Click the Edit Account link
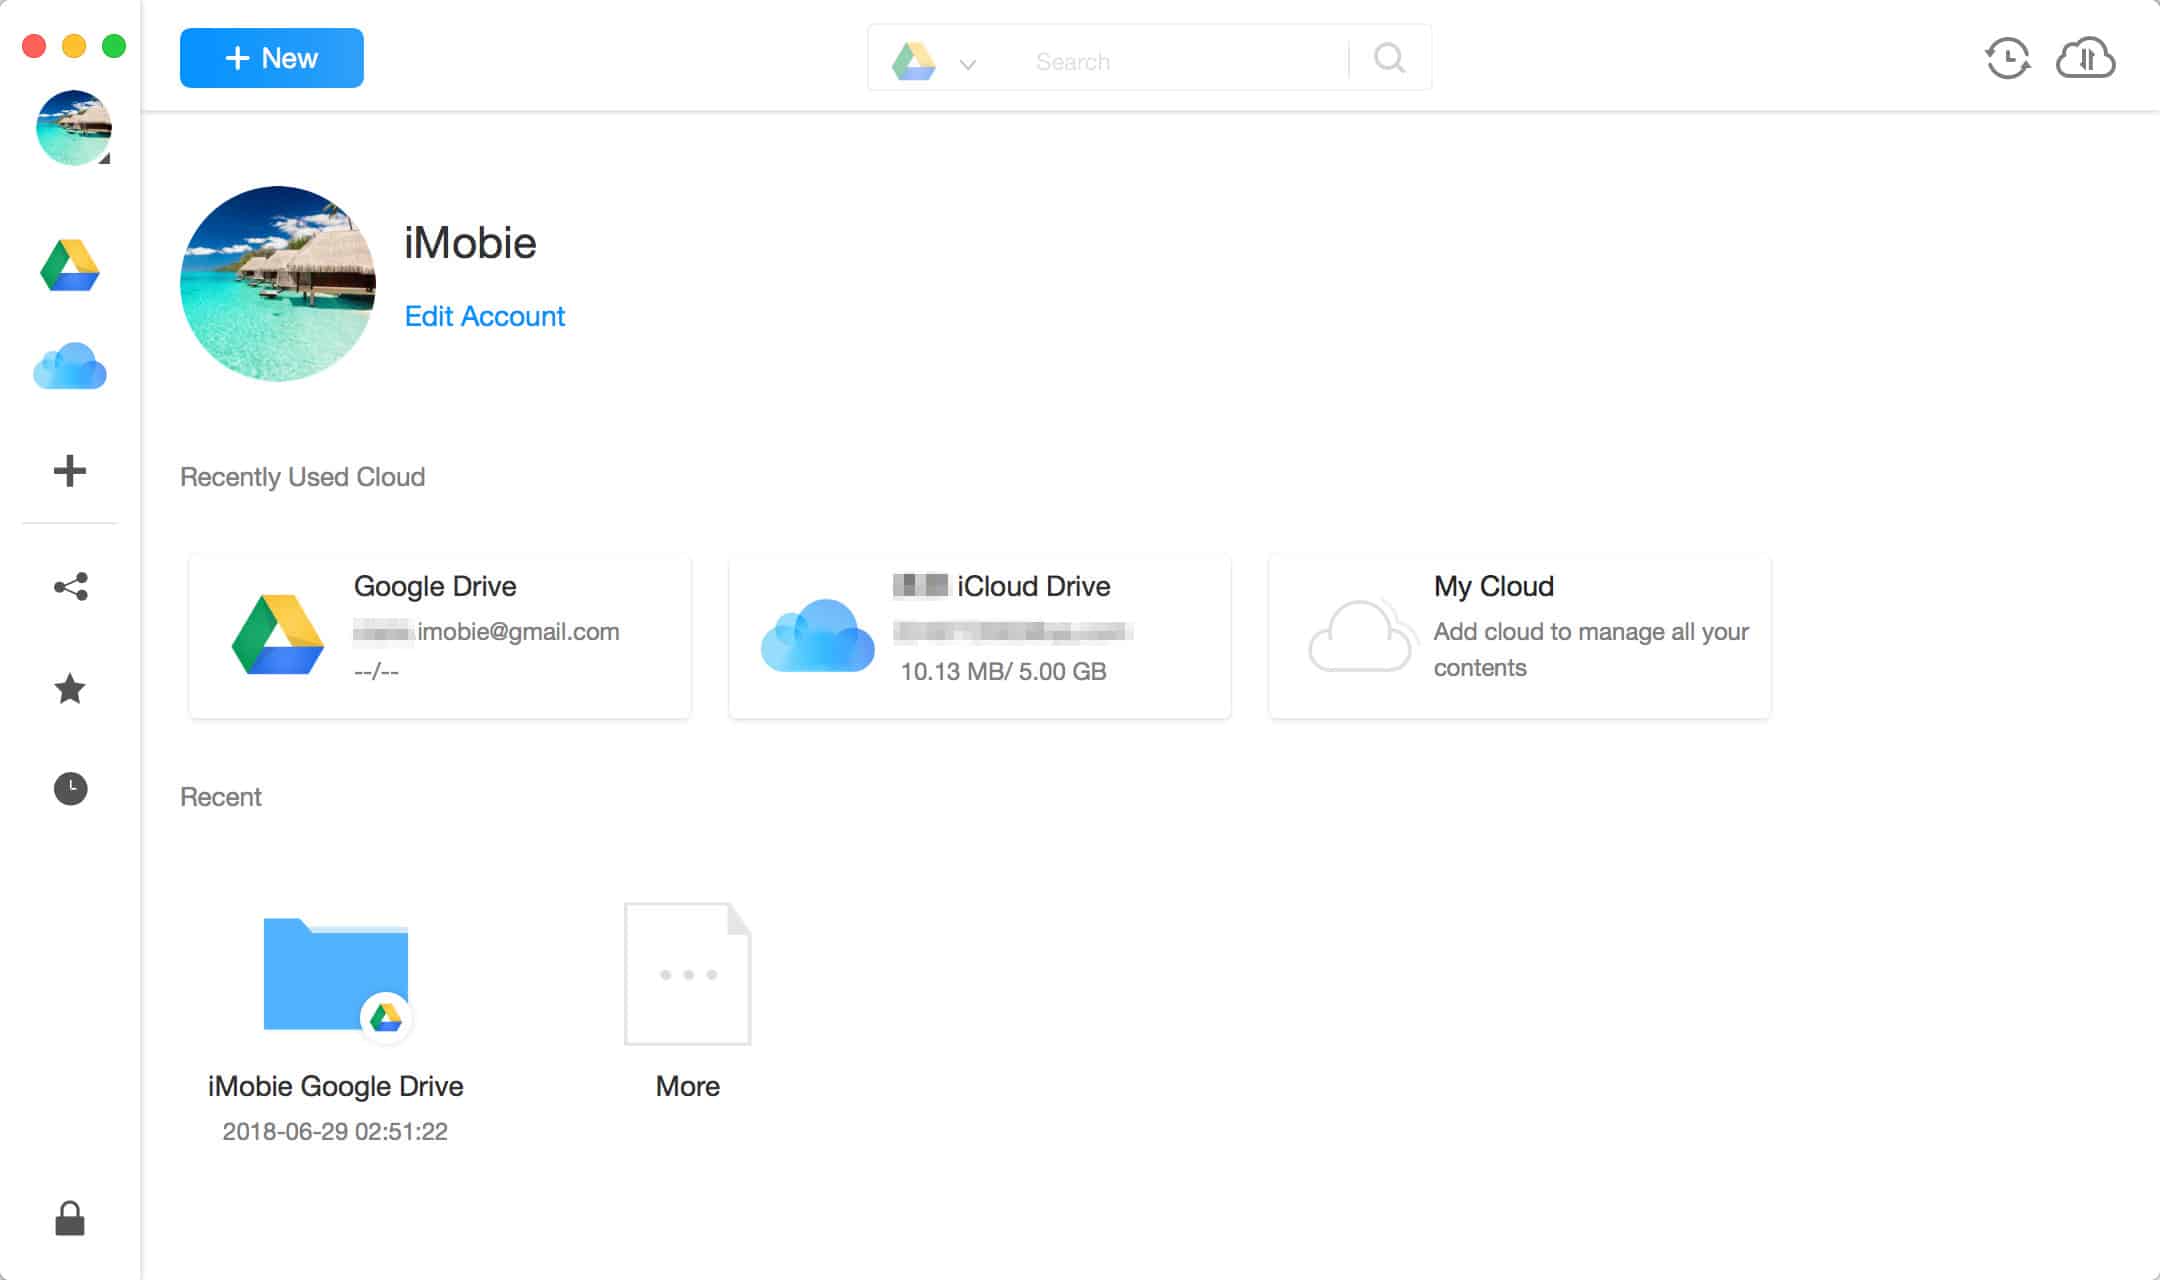Screen dimensions: 2160x1280 click(484, 316)
